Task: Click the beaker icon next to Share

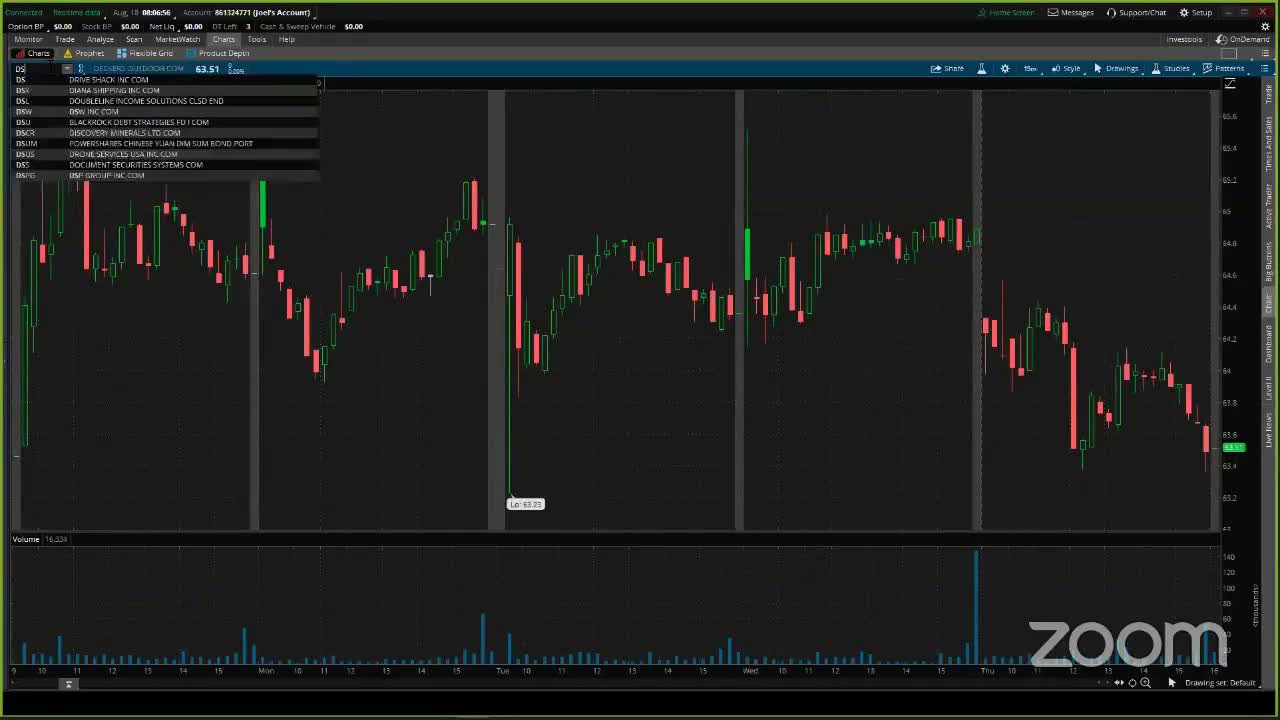Action: click(981, 68)
